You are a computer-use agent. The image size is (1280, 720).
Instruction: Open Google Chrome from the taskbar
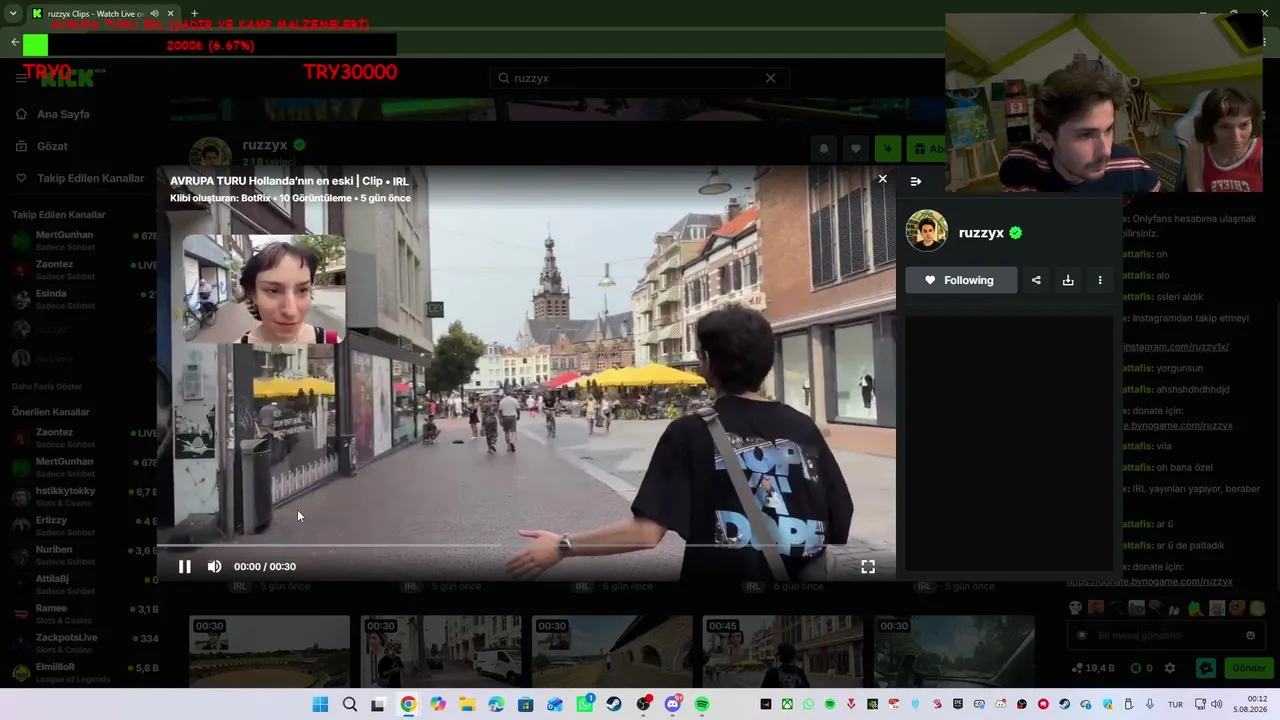[x=408, y=704]
